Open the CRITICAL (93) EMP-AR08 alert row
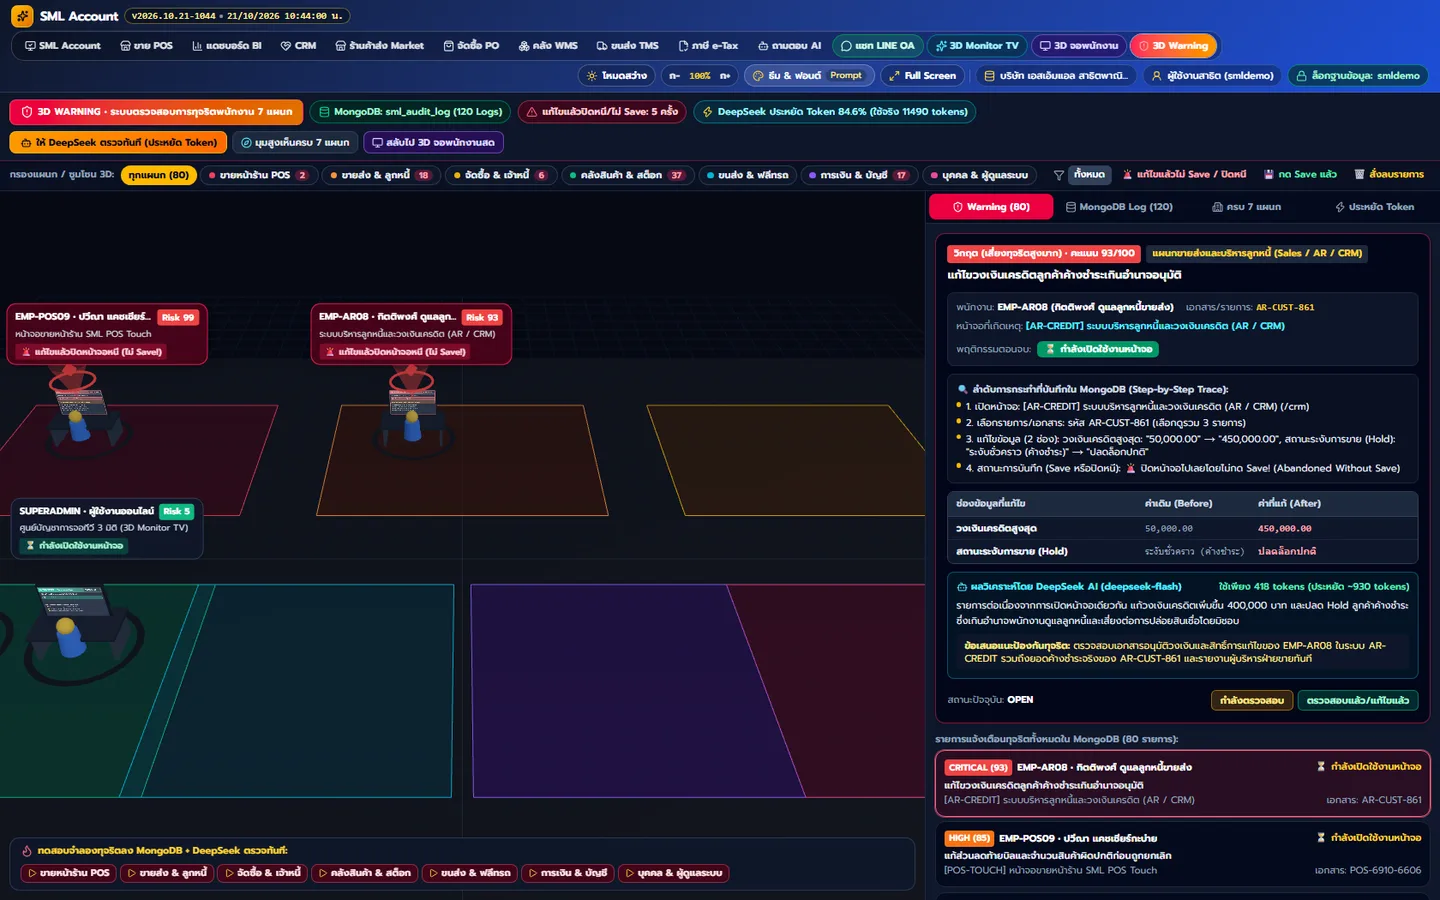 1182,783
